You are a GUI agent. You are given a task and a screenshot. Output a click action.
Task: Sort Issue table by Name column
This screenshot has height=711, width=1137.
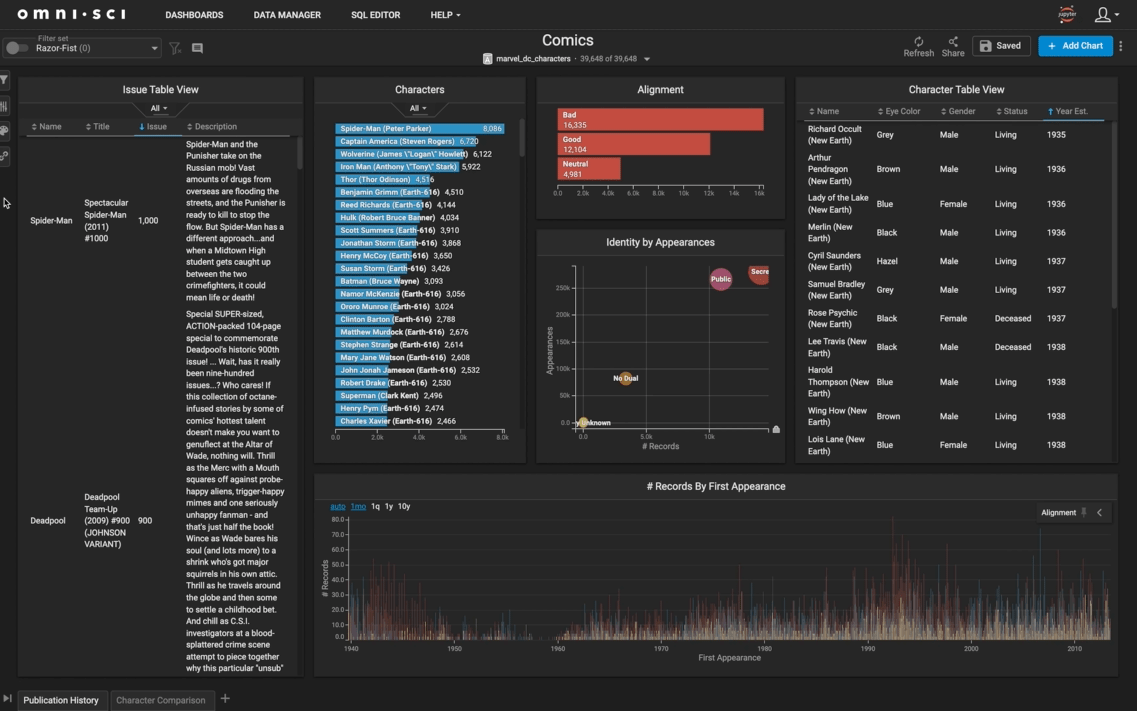(x=46, y=127)
